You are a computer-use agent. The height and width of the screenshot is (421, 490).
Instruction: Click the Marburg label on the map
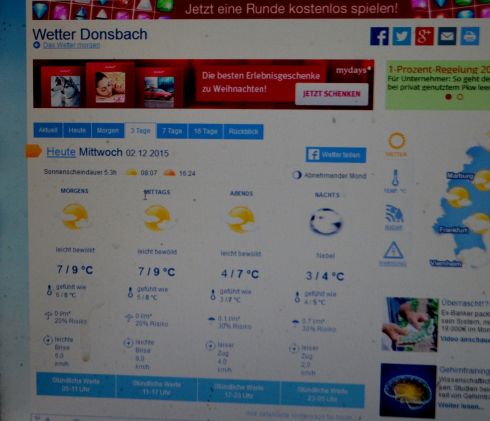(x=460, y=176)
